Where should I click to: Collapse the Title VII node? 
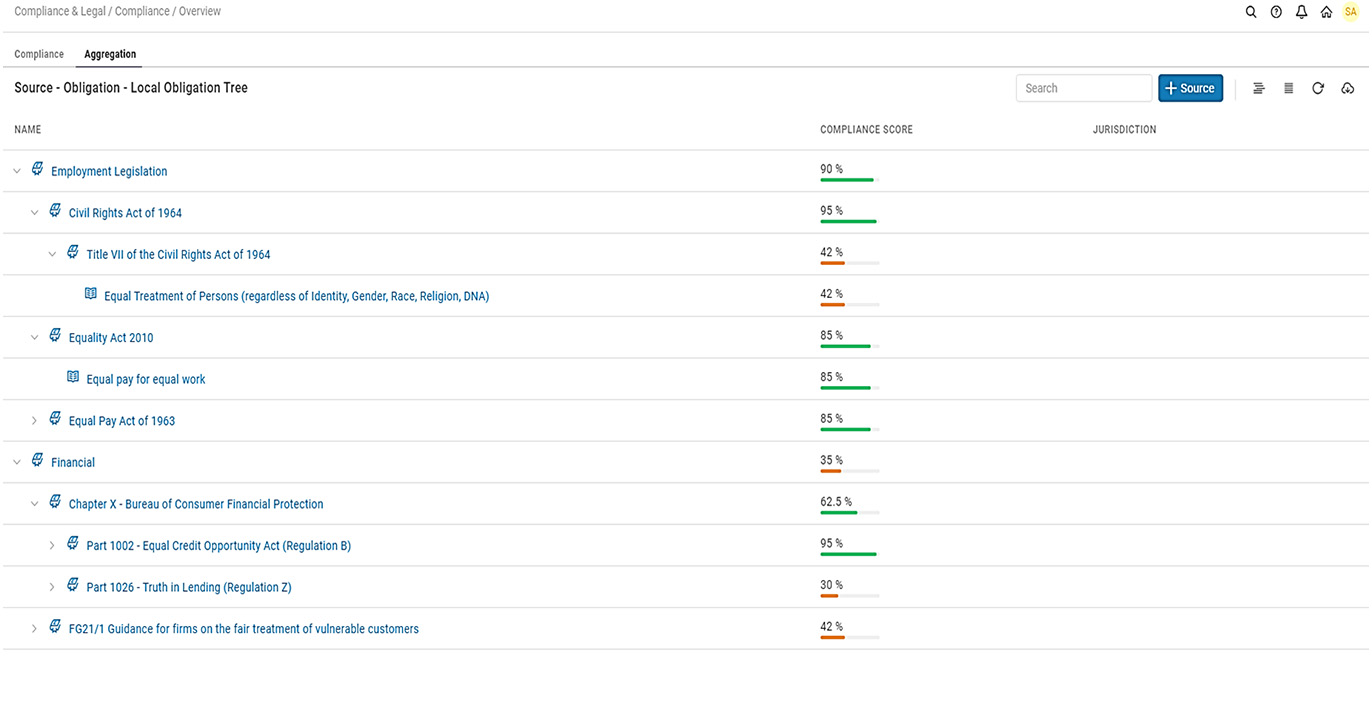[x=52, y=254]
